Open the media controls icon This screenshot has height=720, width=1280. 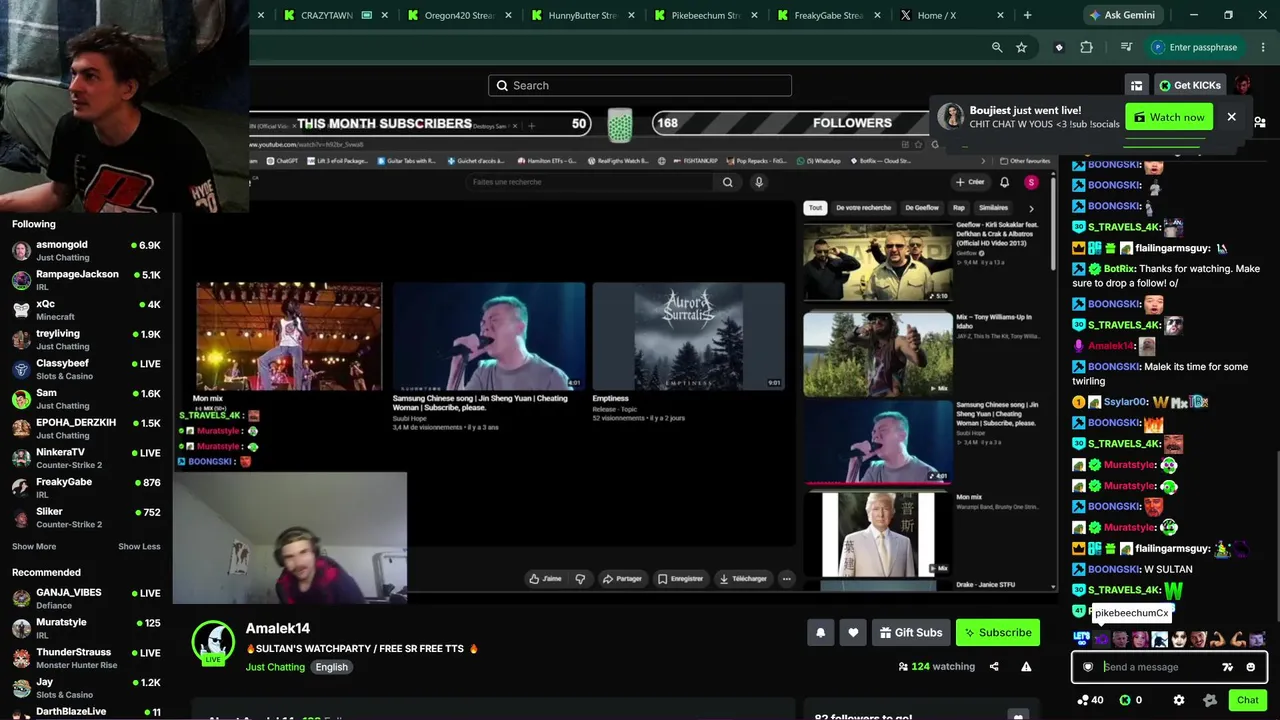[x=1126, y=47]
